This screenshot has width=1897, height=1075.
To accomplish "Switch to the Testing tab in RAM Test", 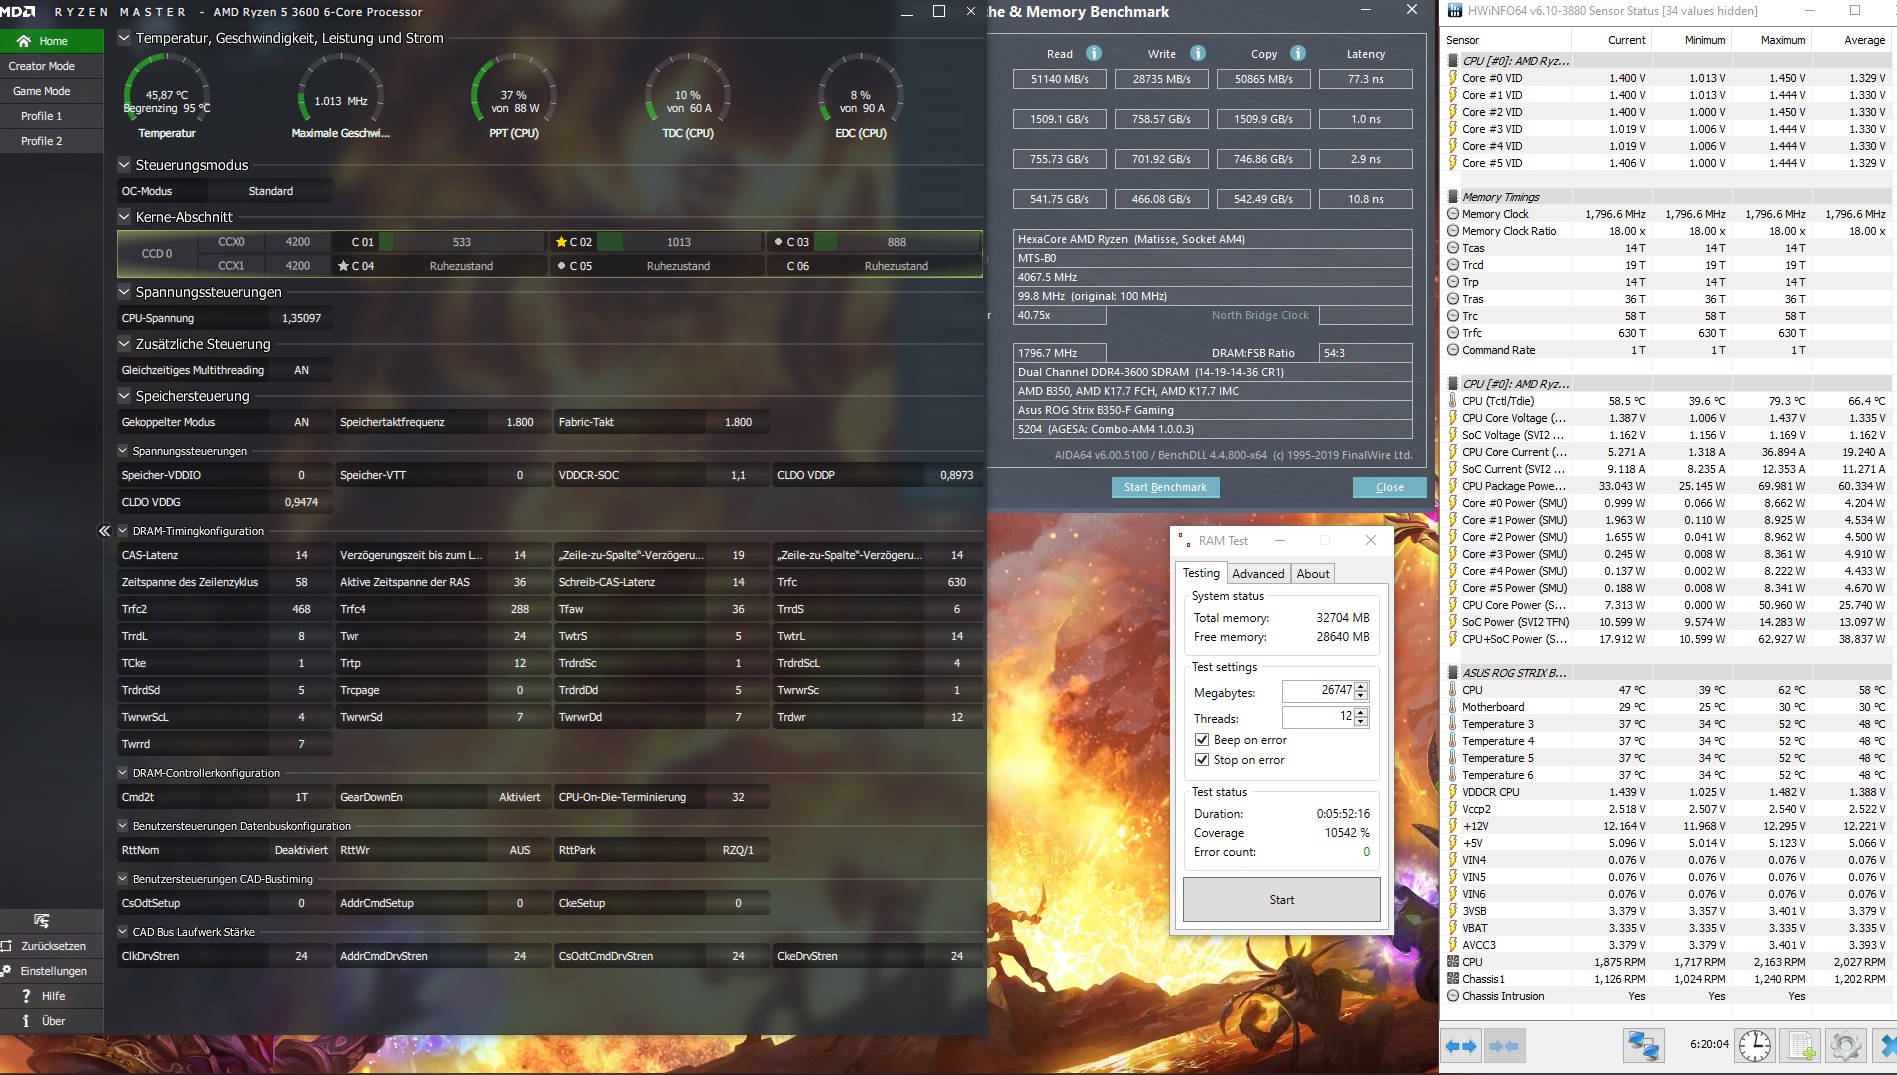I will tap(1201, 573).
